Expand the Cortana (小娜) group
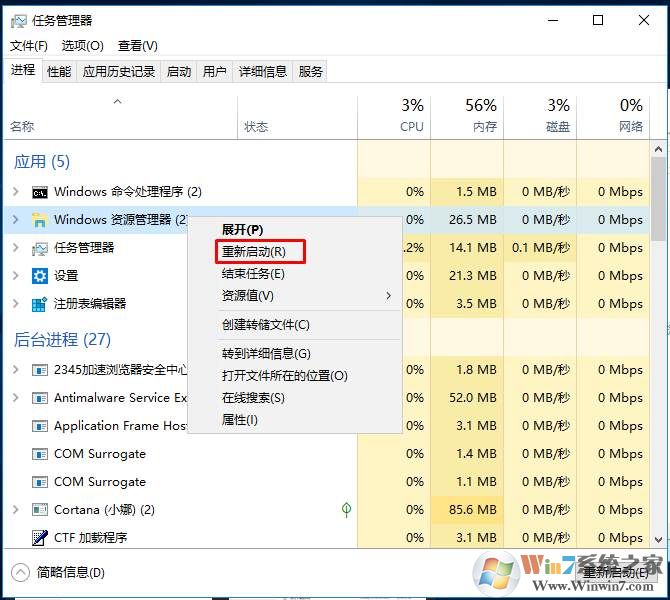The height and width of the screenshot is (600, 670). click(16, 510)
